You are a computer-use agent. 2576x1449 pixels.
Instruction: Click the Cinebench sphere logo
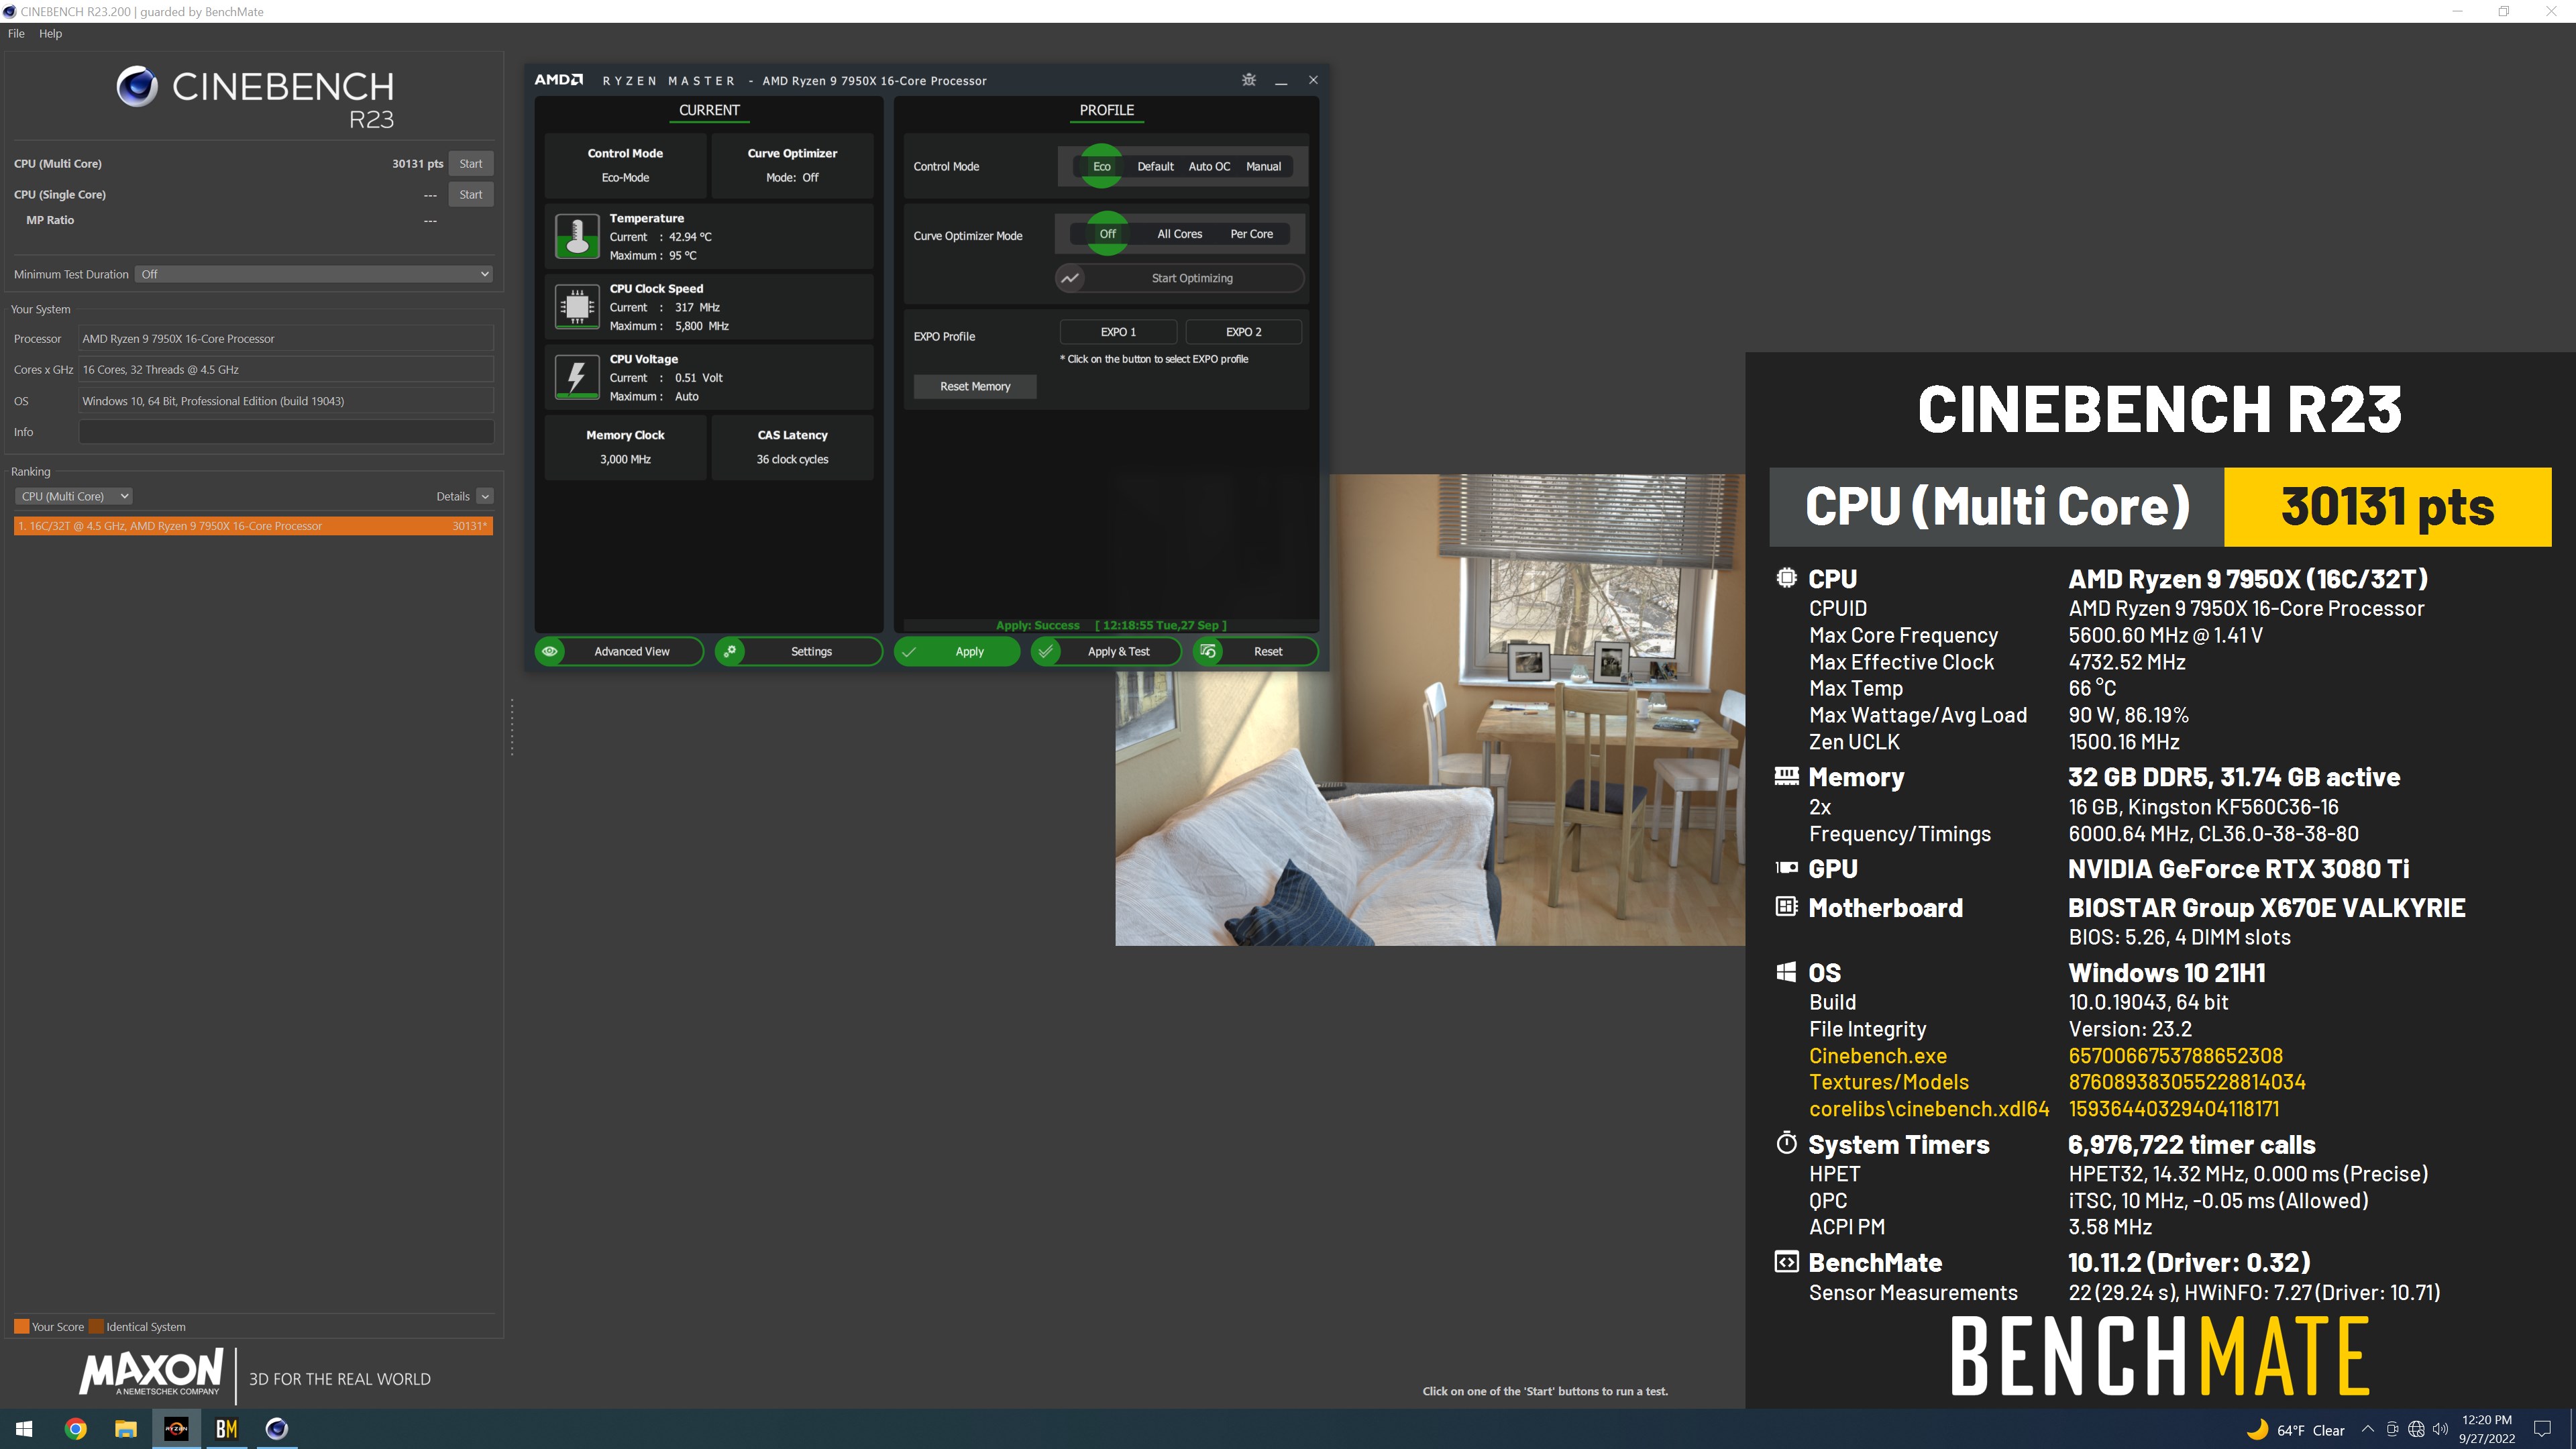137,86
